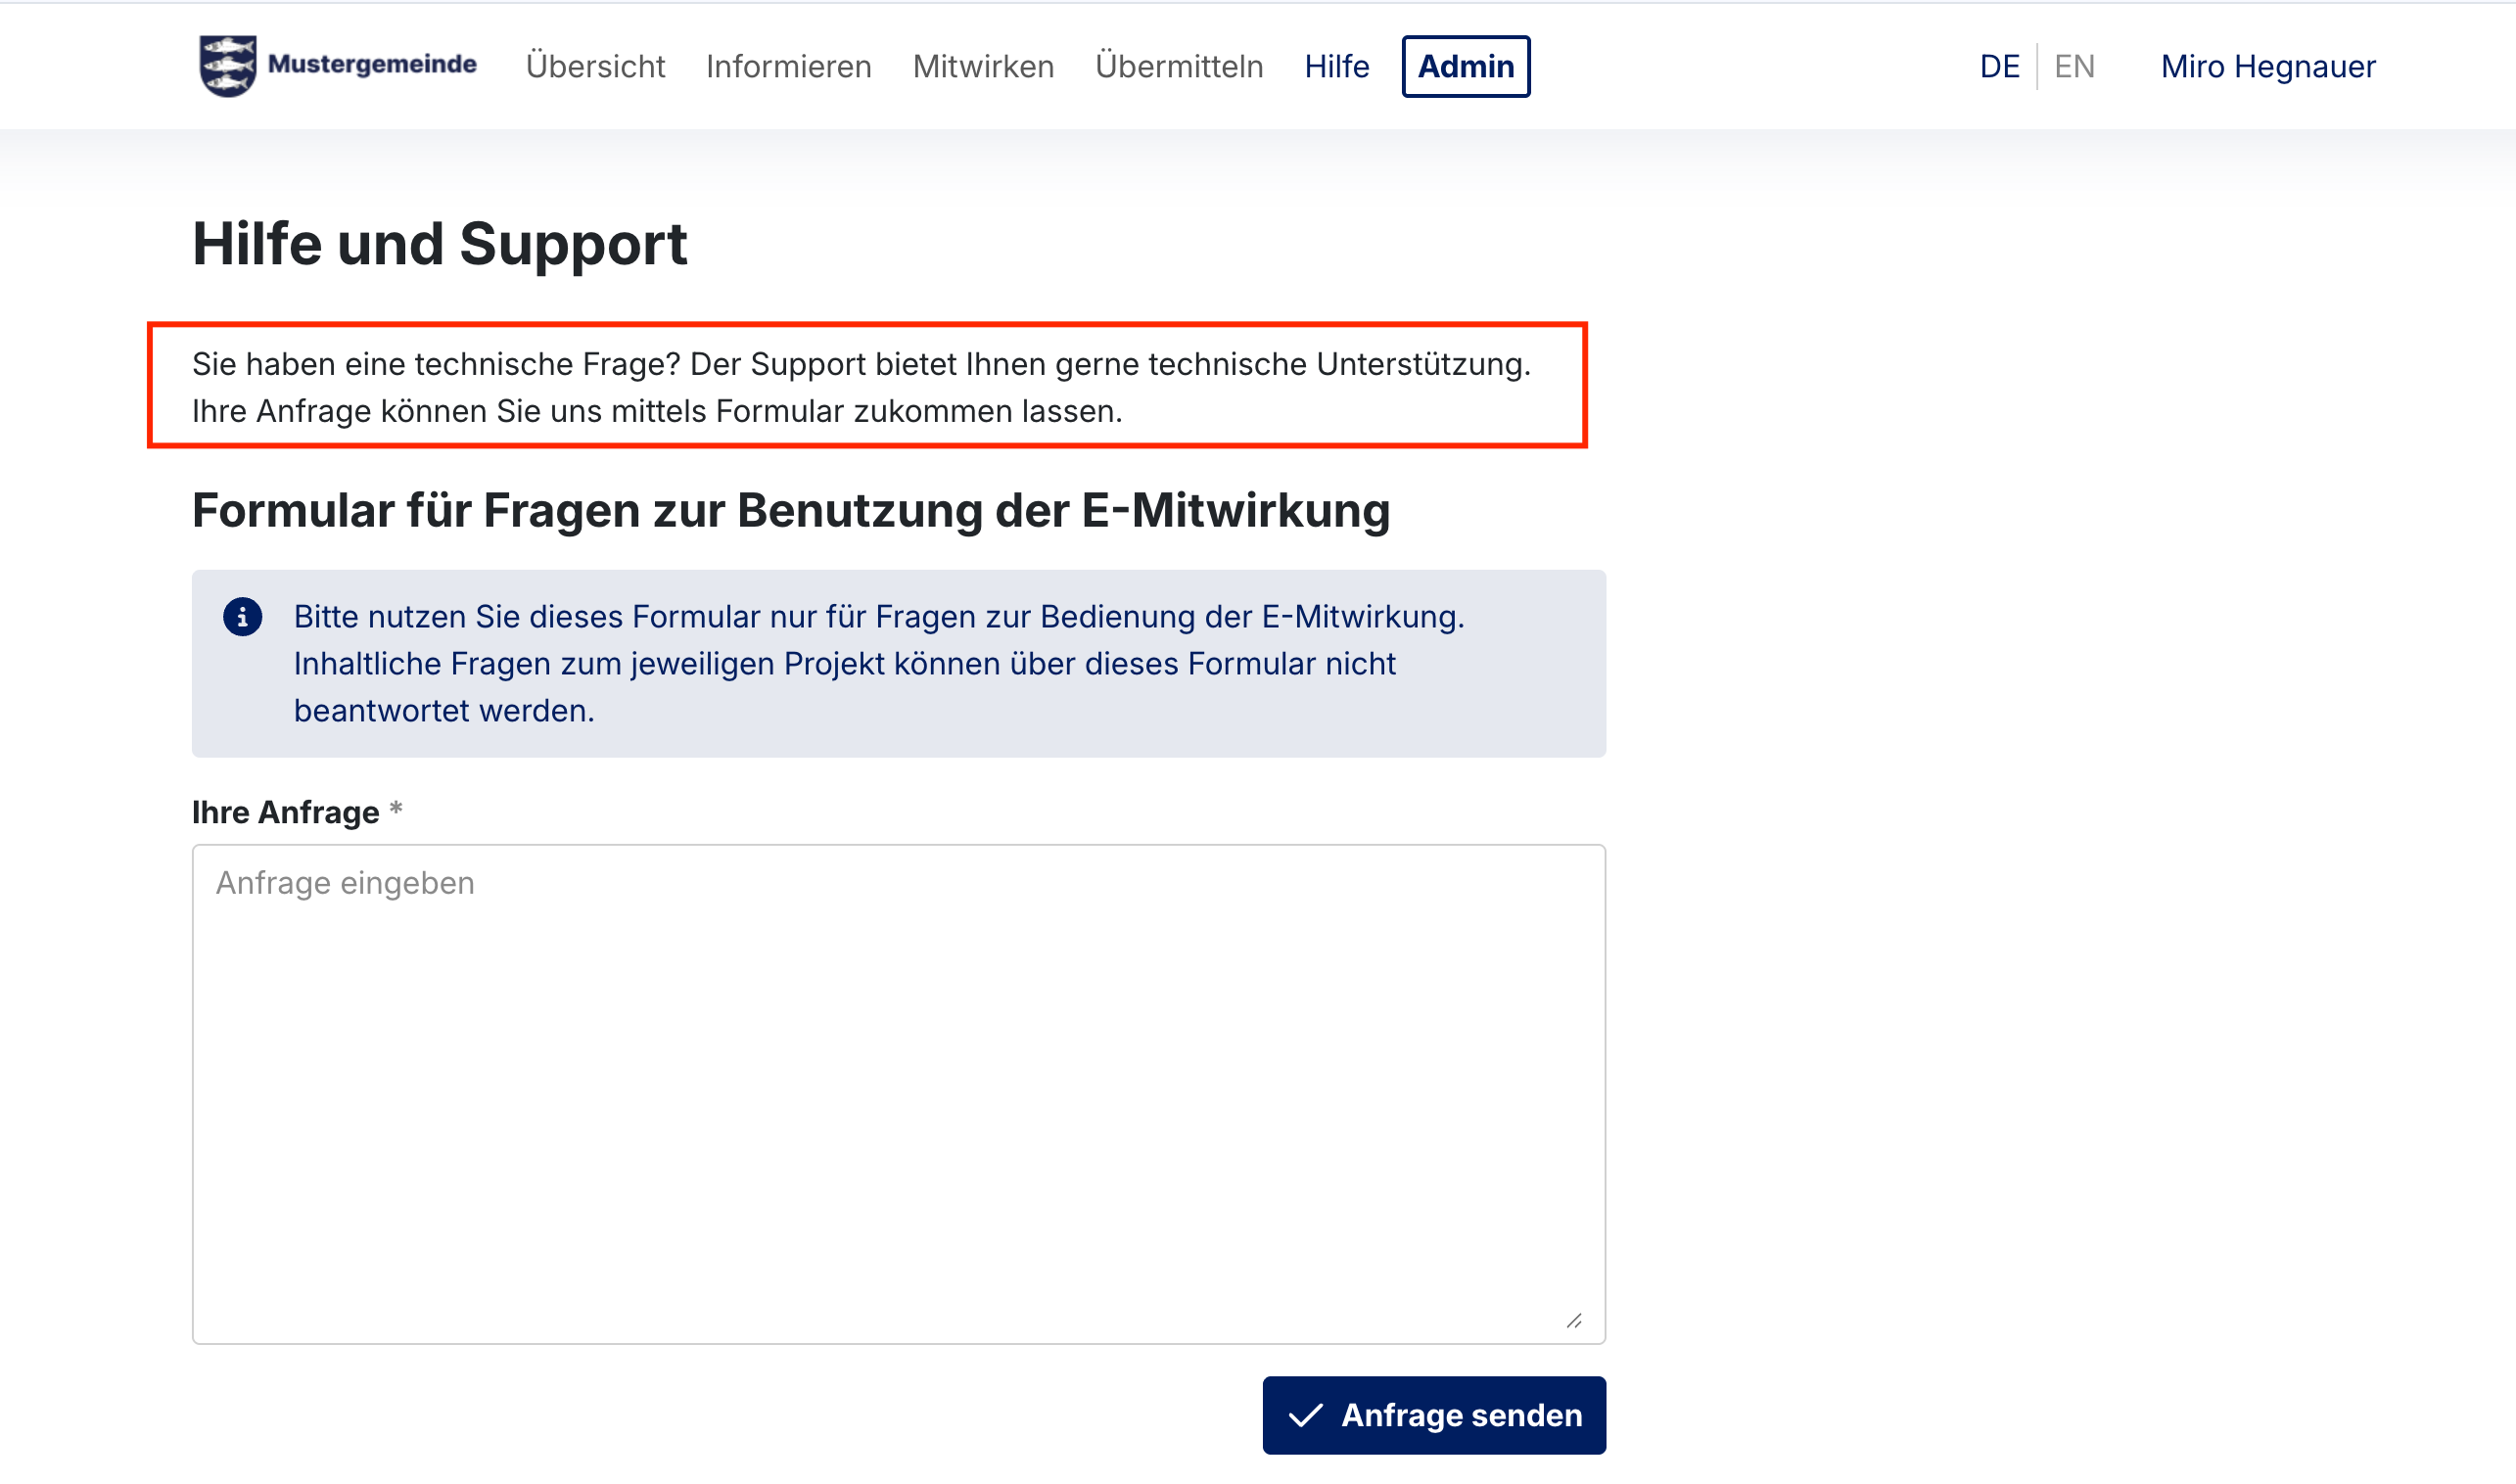Click the Mustergemeinde site name text
Viewport: 2516px width, 1484px height.
coord(372,64)
